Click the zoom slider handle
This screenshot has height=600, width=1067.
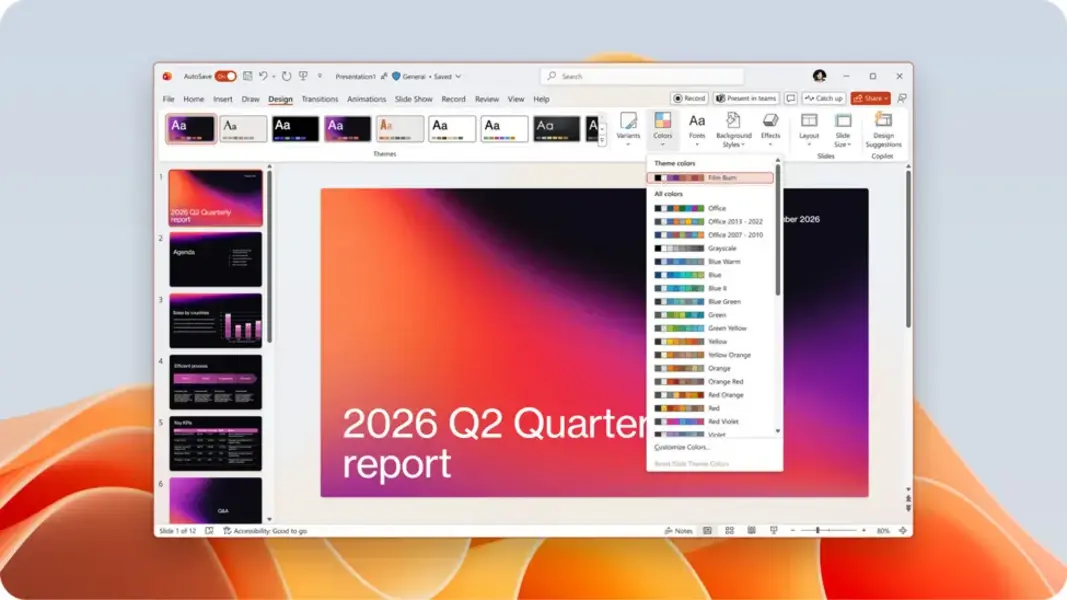click(817, 531)
